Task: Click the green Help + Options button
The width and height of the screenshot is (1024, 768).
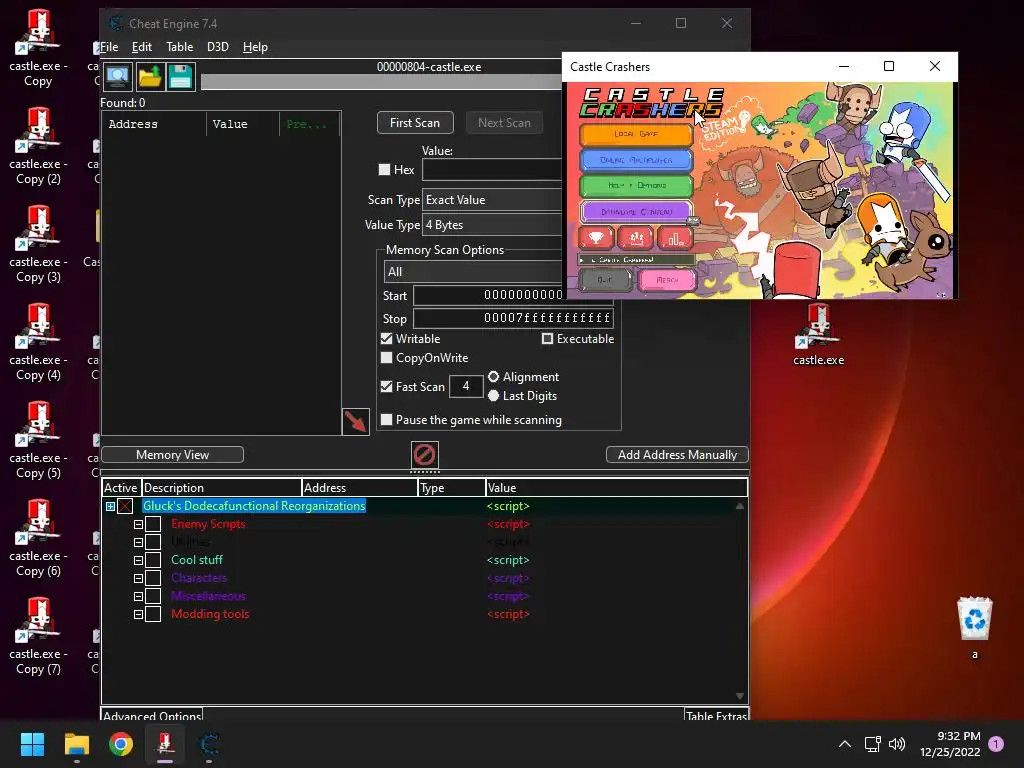Action: [636, 185]
